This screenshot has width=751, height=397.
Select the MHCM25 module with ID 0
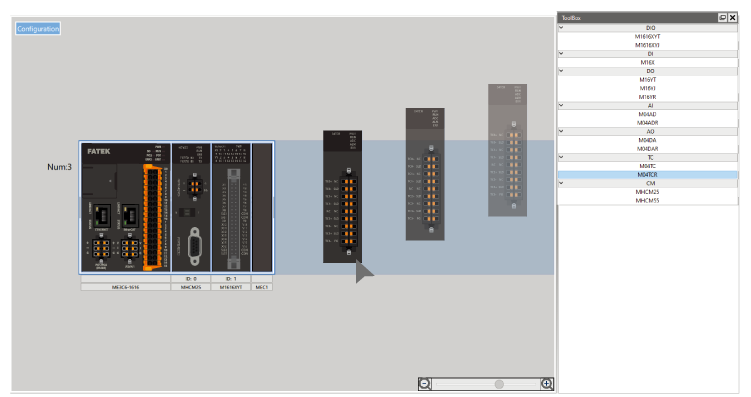191,207
